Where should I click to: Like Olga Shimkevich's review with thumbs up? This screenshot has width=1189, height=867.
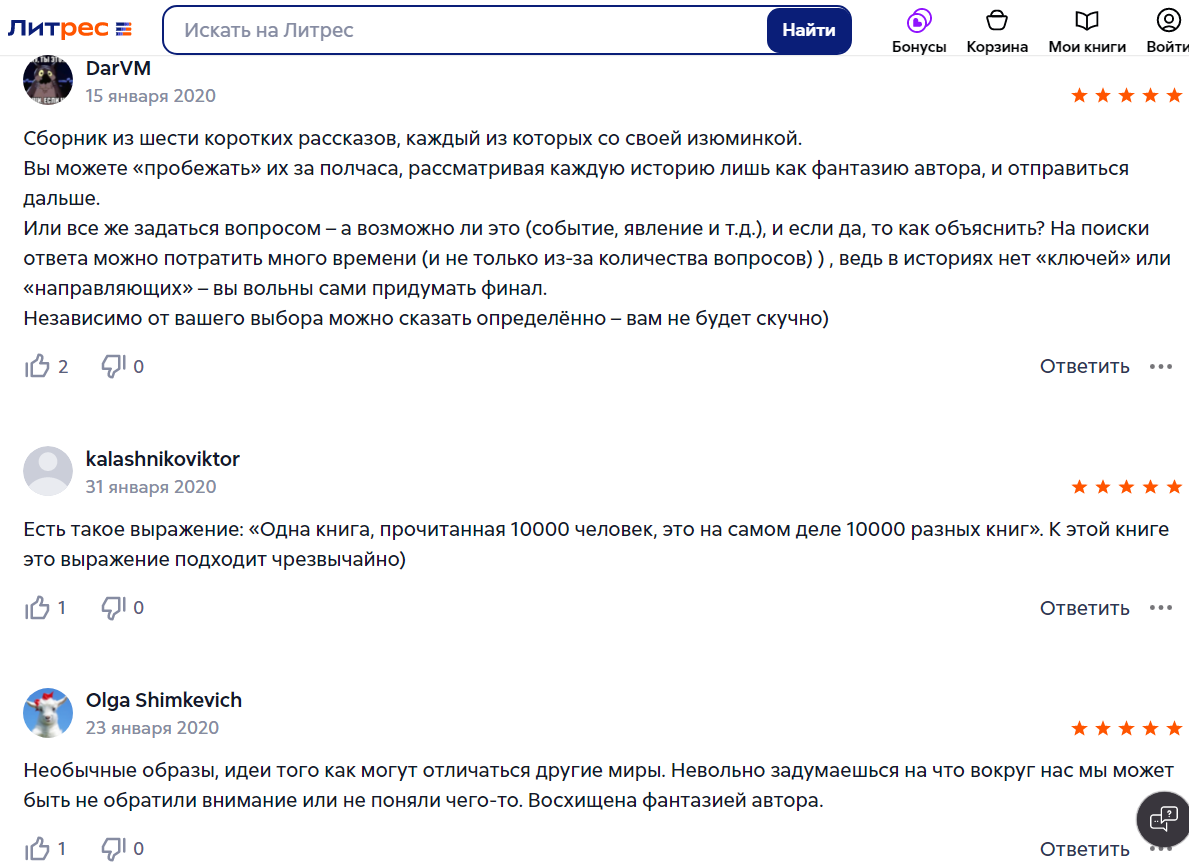(37, 849)
